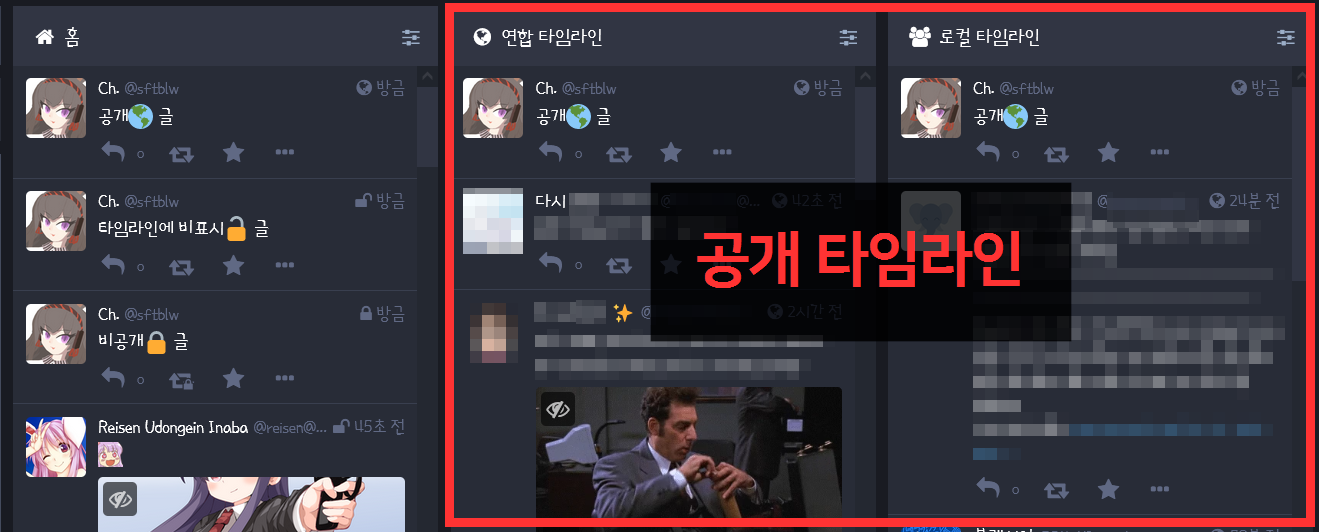Open 홈 column settings sliders icon
The height and width of the screenshot is (532, 1319).
(x=411, y=38)
